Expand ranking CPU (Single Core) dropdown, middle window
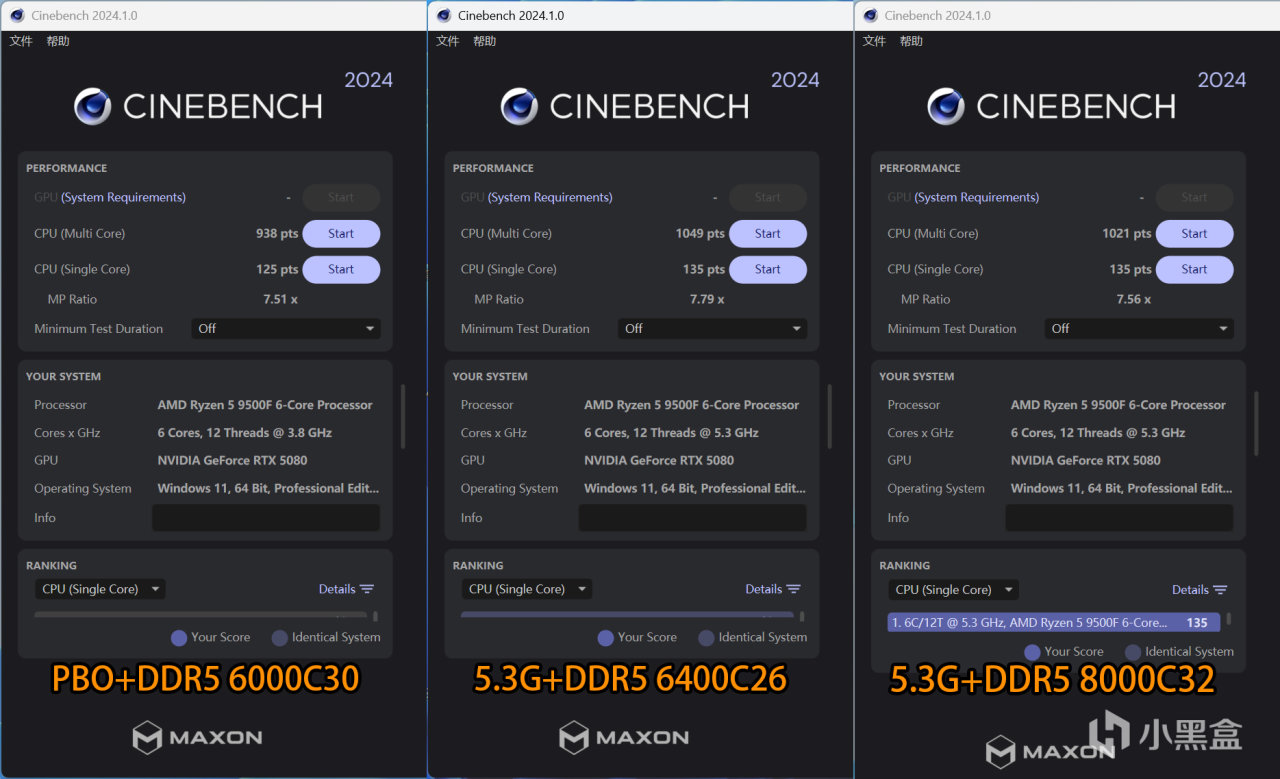 [527, 589]
